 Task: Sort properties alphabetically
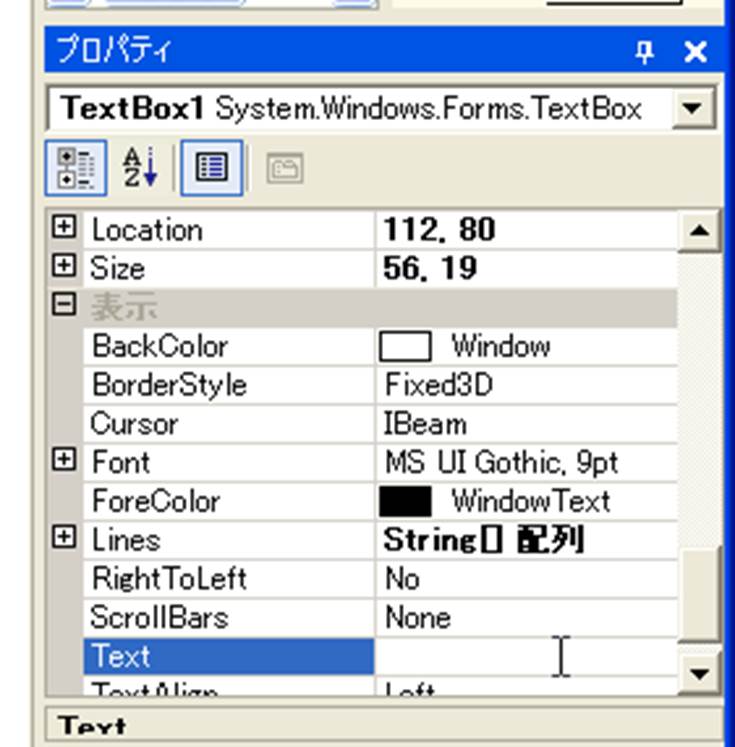140,168
